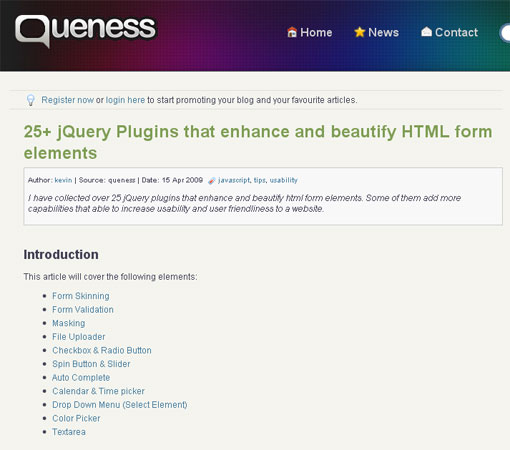Go to Textarea section
510x450 pixels.
point(69,432)
